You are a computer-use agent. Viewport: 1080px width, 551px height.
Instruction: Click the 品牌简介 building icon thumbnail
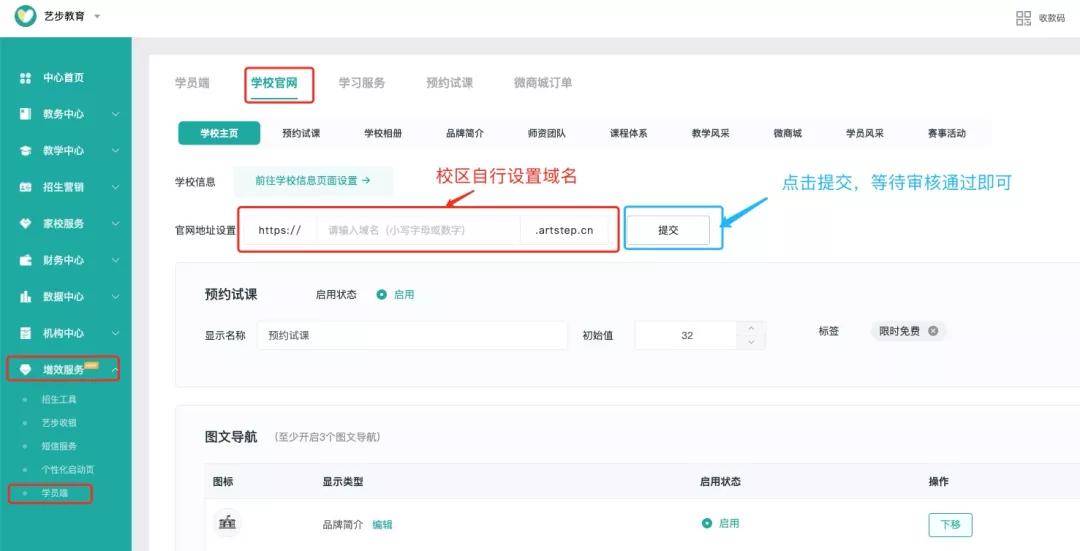227,524
